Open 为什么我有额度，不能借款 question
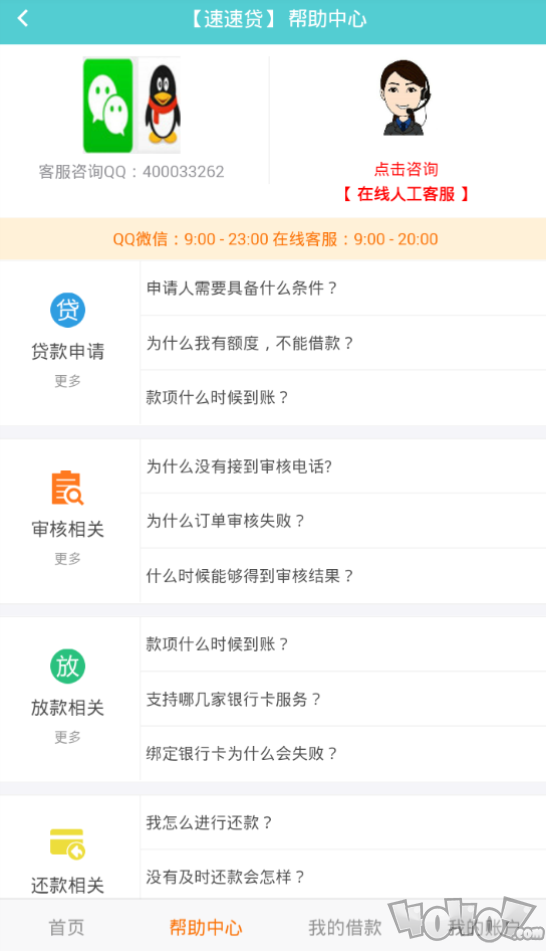Viewport: 546px width, 951px height. (x=343, y=343)
